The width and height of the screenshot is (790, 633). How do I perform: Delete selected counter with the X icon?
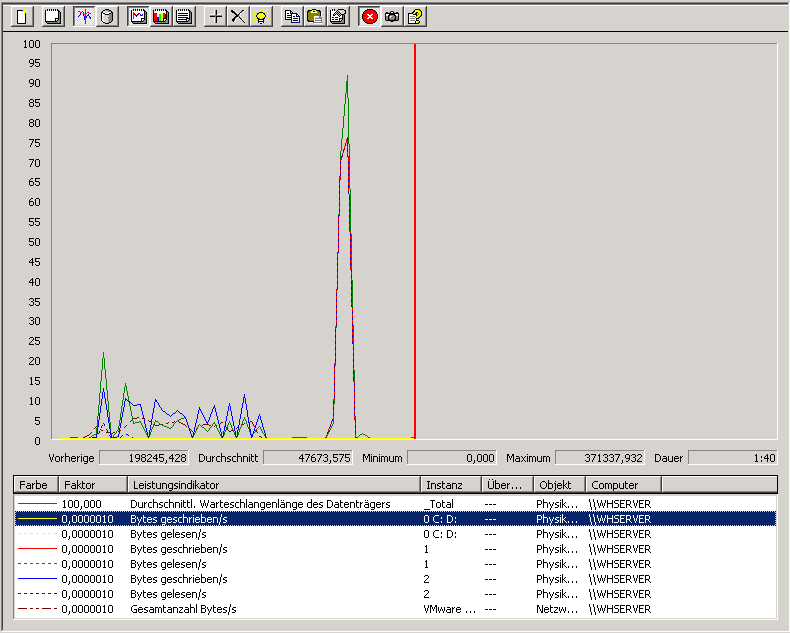238,17
